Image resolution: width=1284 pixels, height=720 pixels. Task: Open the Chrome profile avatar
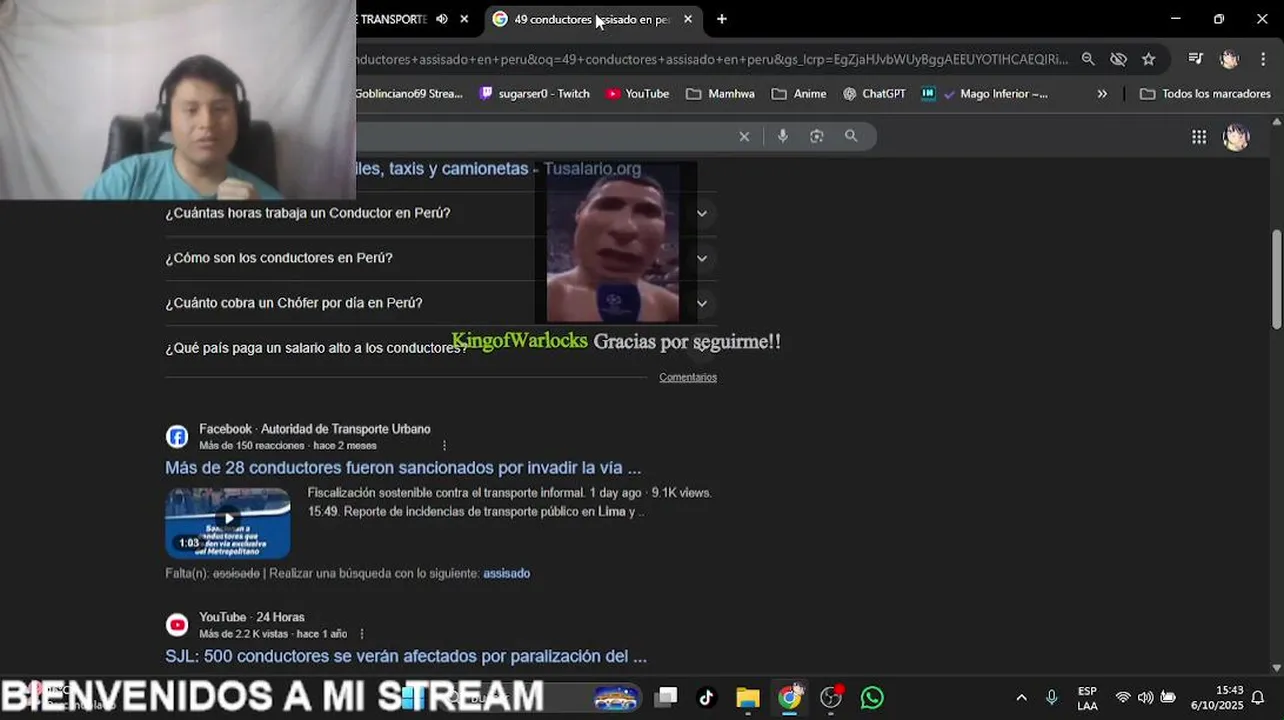(1229, 59)
